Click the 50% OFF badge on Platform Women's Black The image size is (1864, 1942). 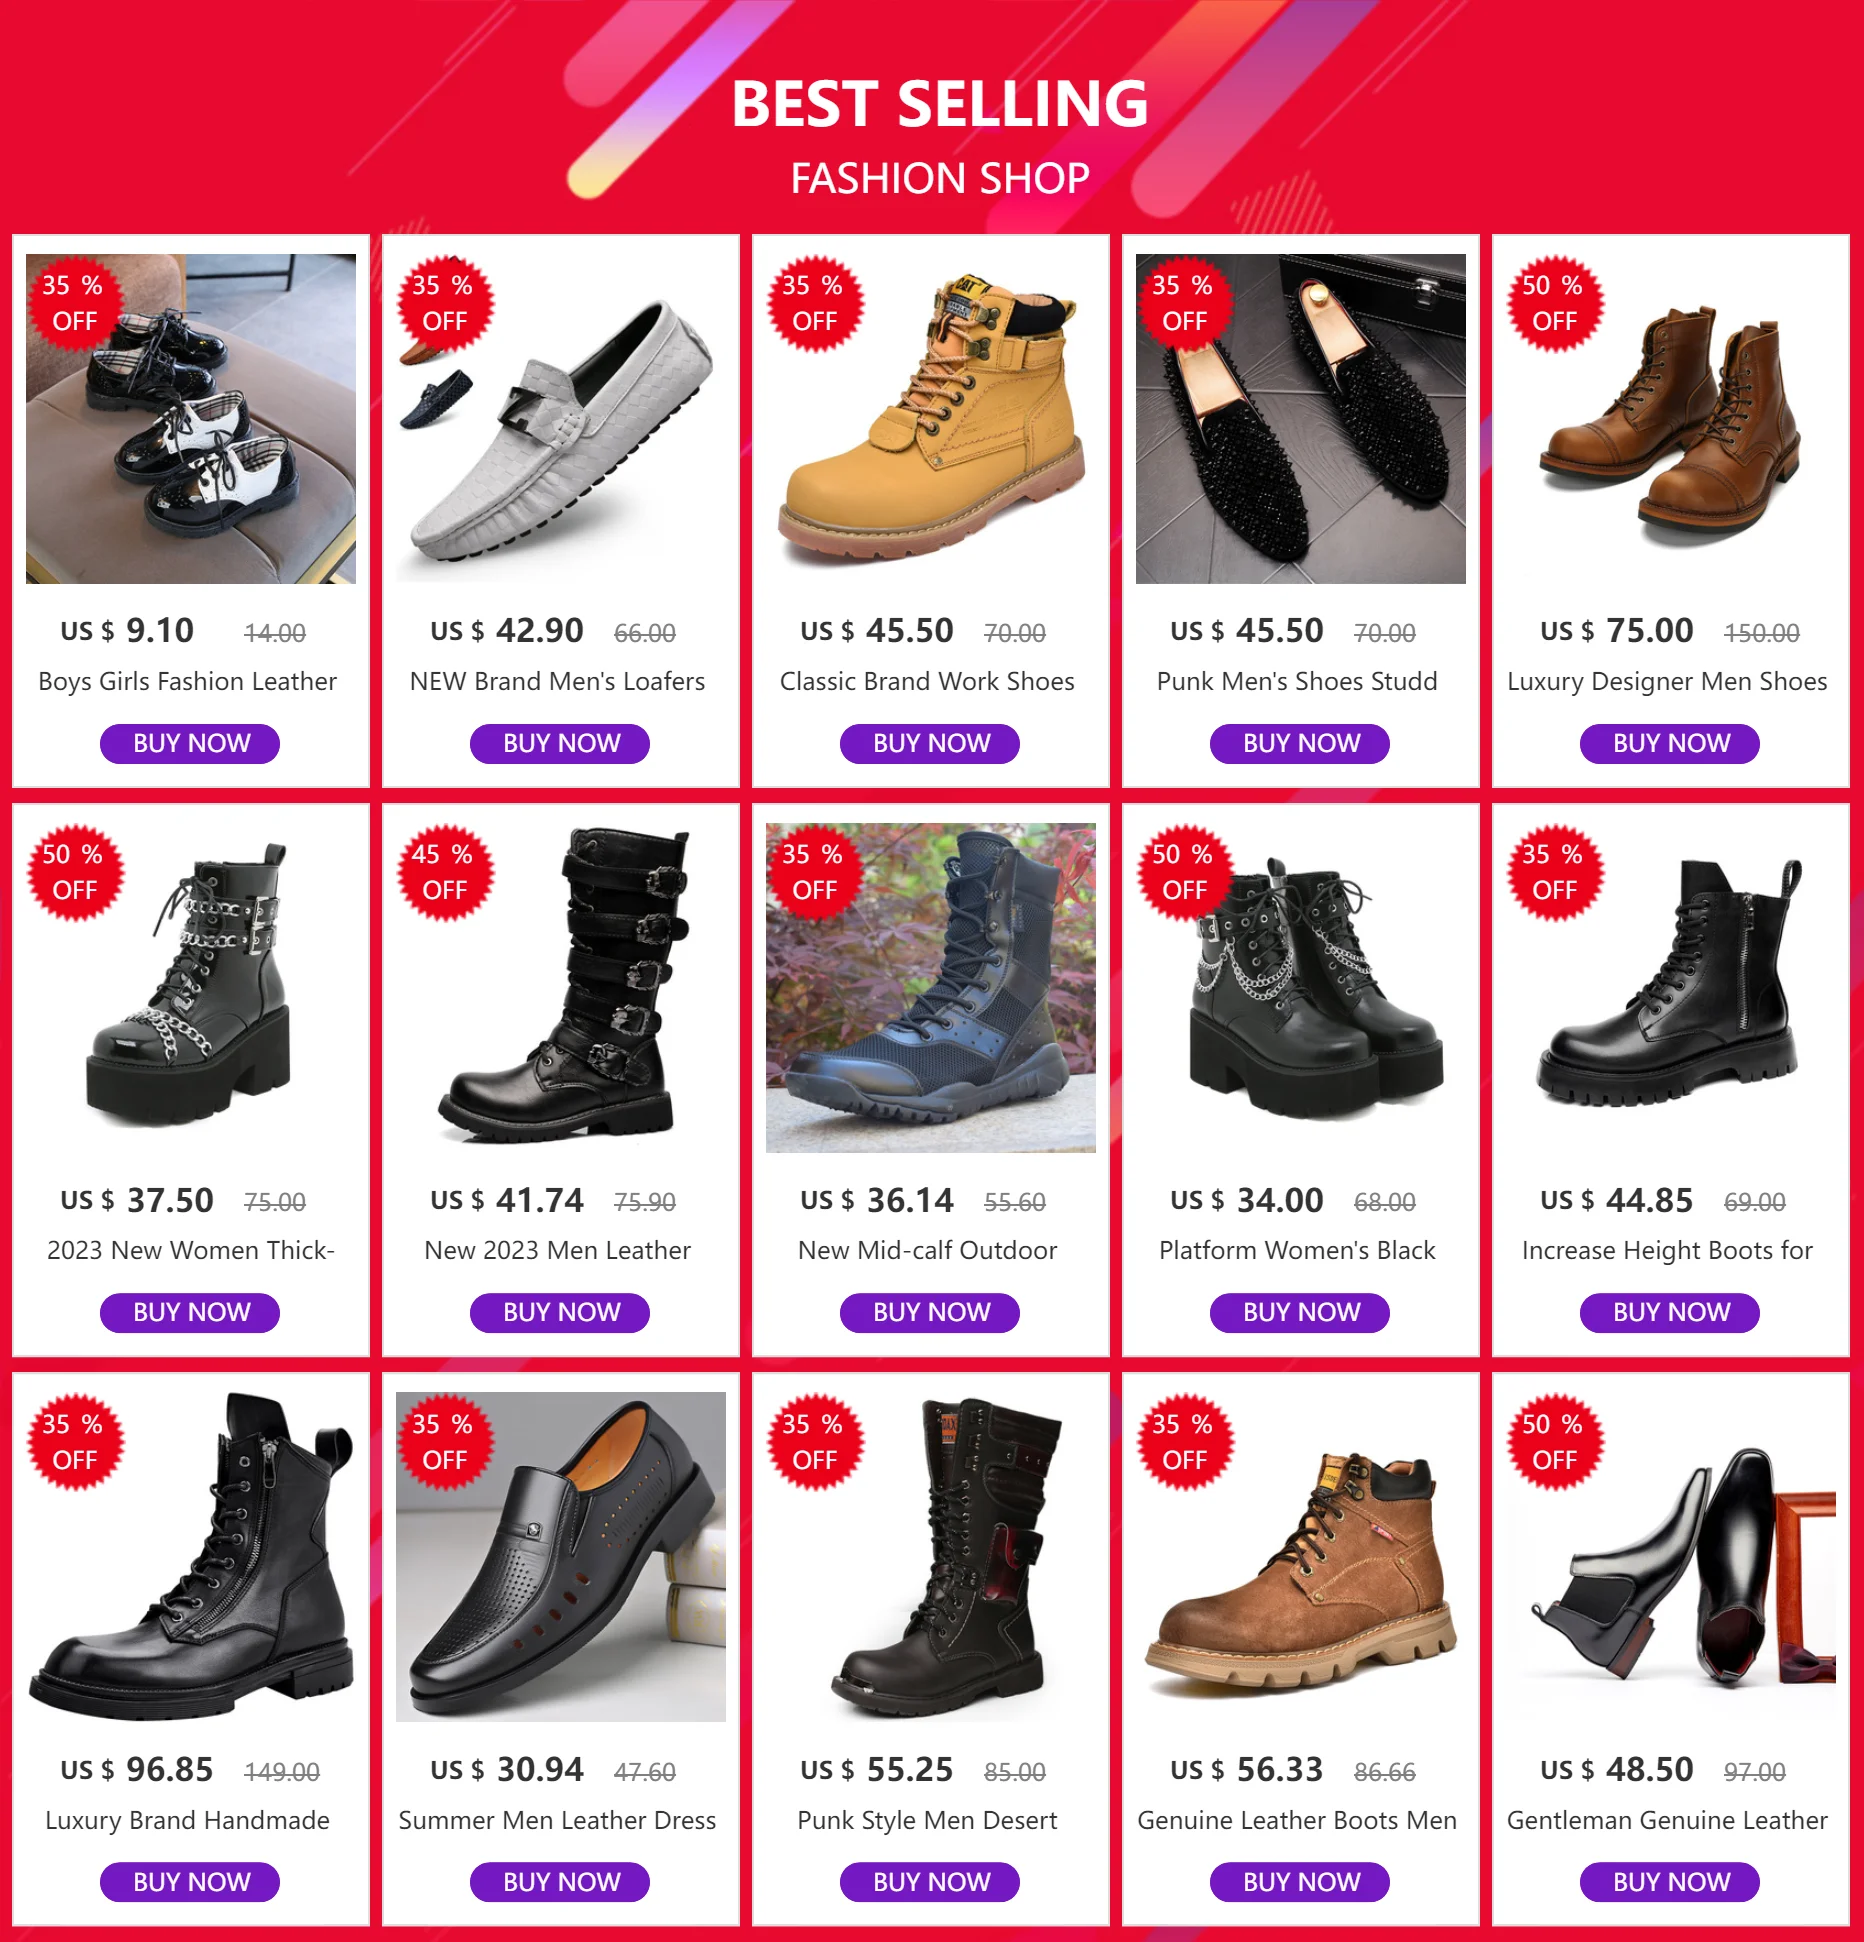coord(1184,872)
